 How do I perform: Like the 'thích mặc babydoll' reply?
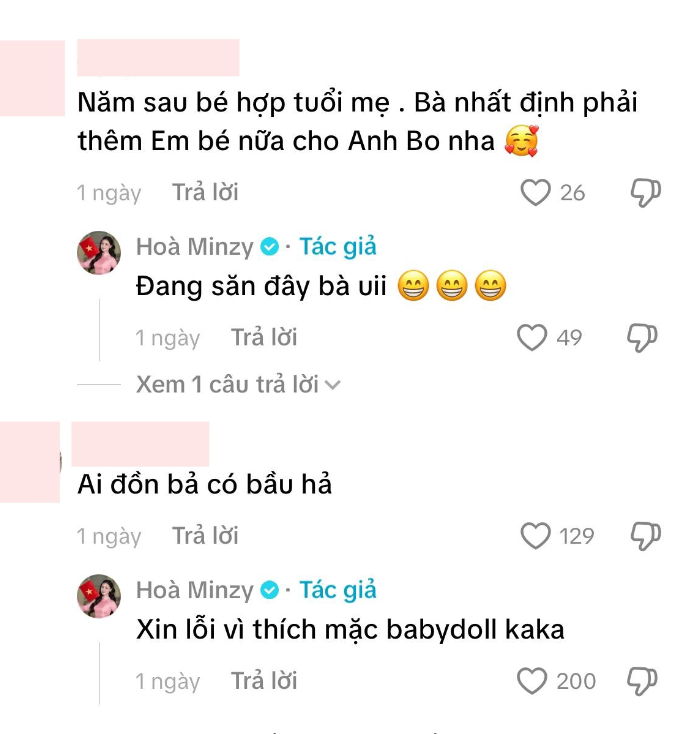coord(532,681)
